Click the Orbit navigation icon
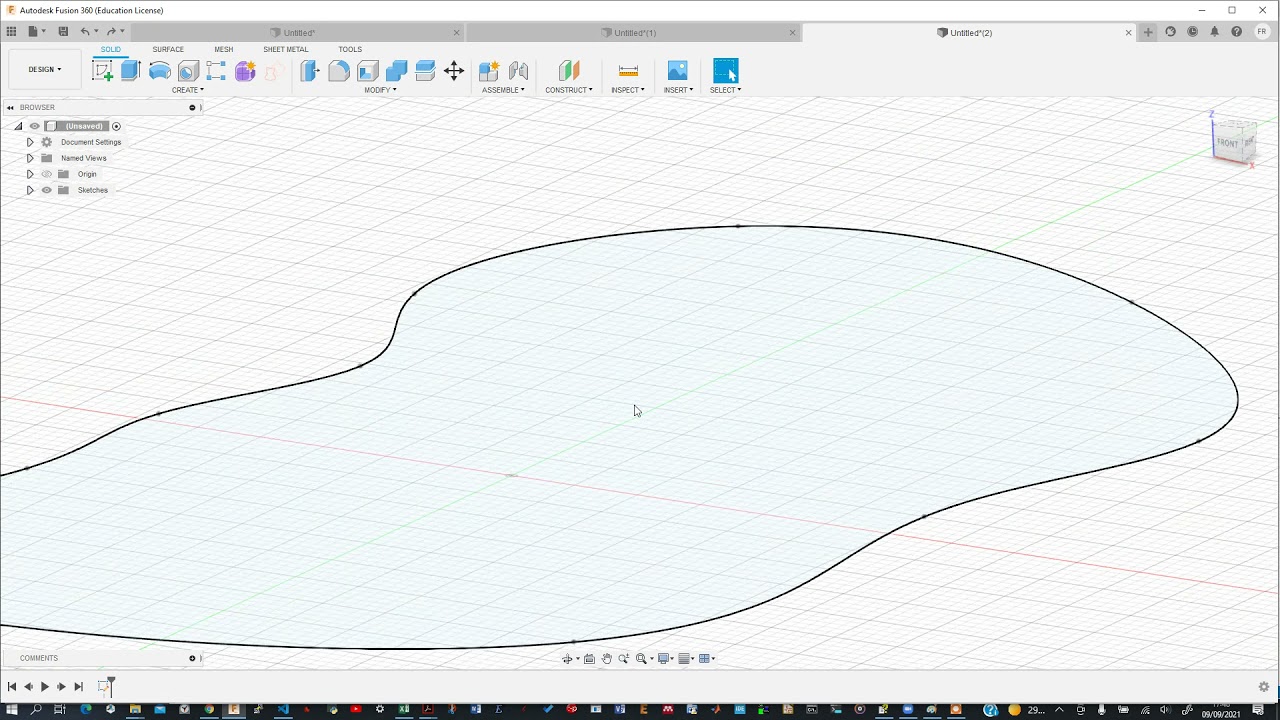Screen dimensions: 1280x720 pos(567,658)
